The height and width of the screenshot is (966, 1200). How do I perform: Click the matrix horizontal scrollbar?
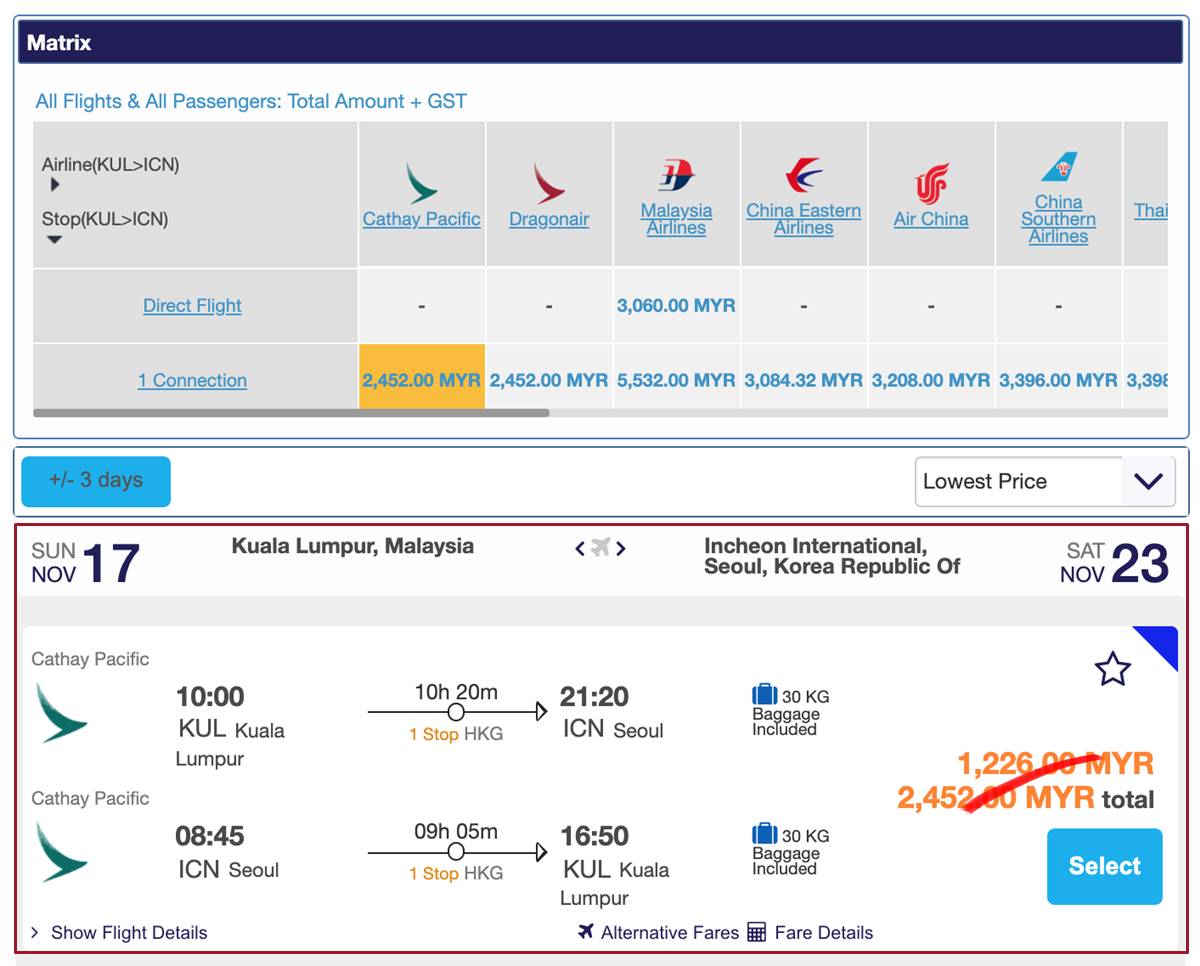click(x=290, y=412)
